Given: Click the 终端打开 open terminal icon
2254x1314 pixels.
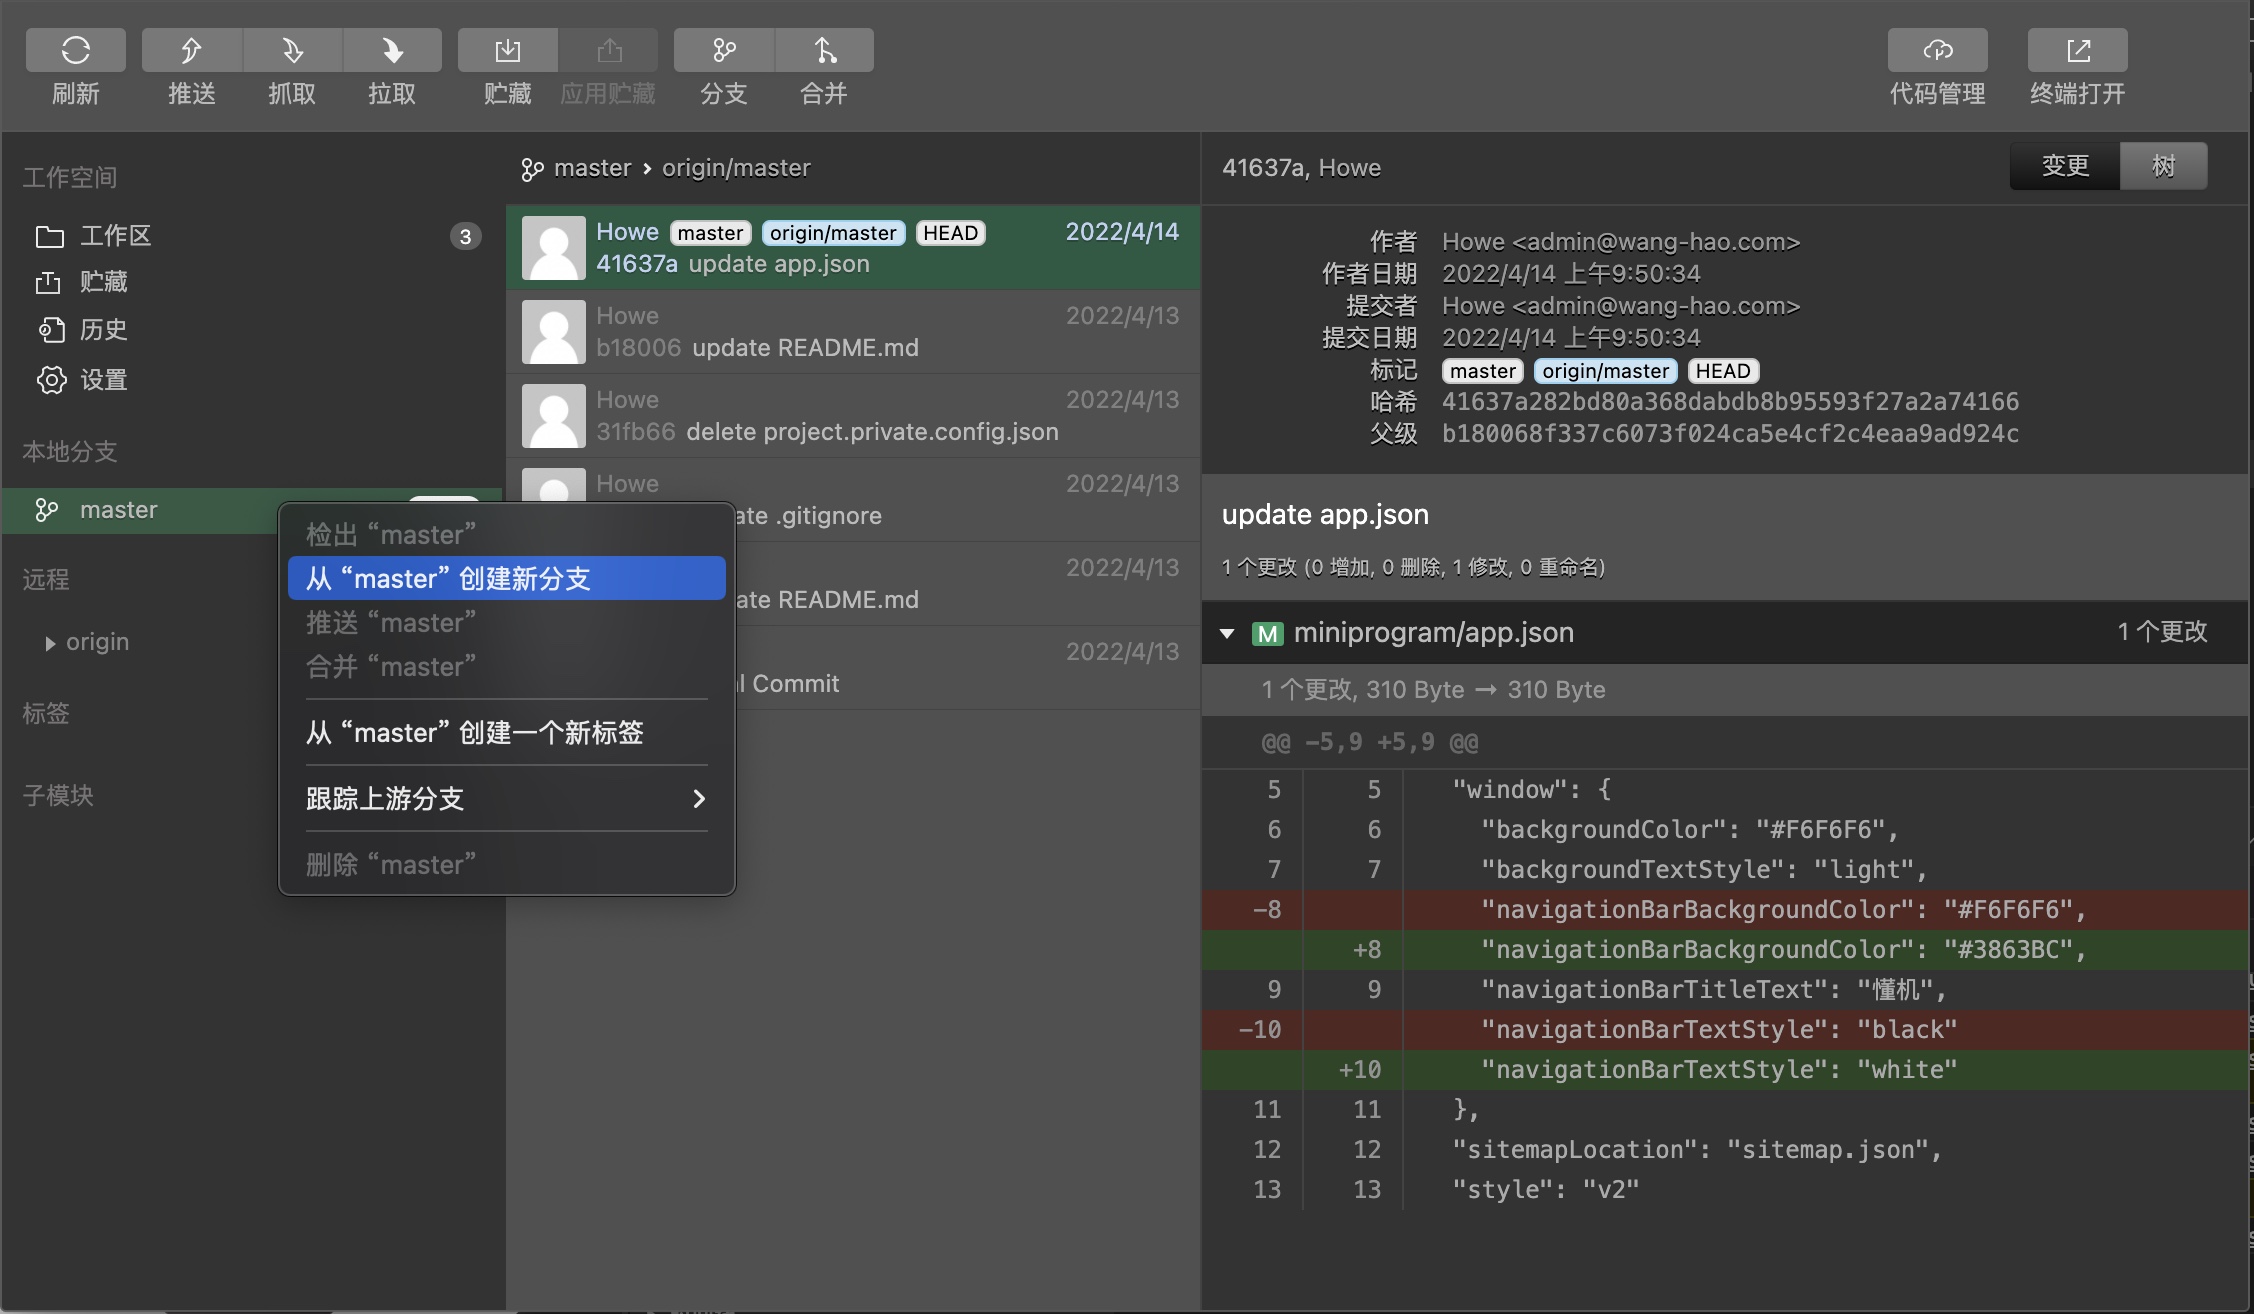Looking at the screenshot, I should pos(2078,50).
